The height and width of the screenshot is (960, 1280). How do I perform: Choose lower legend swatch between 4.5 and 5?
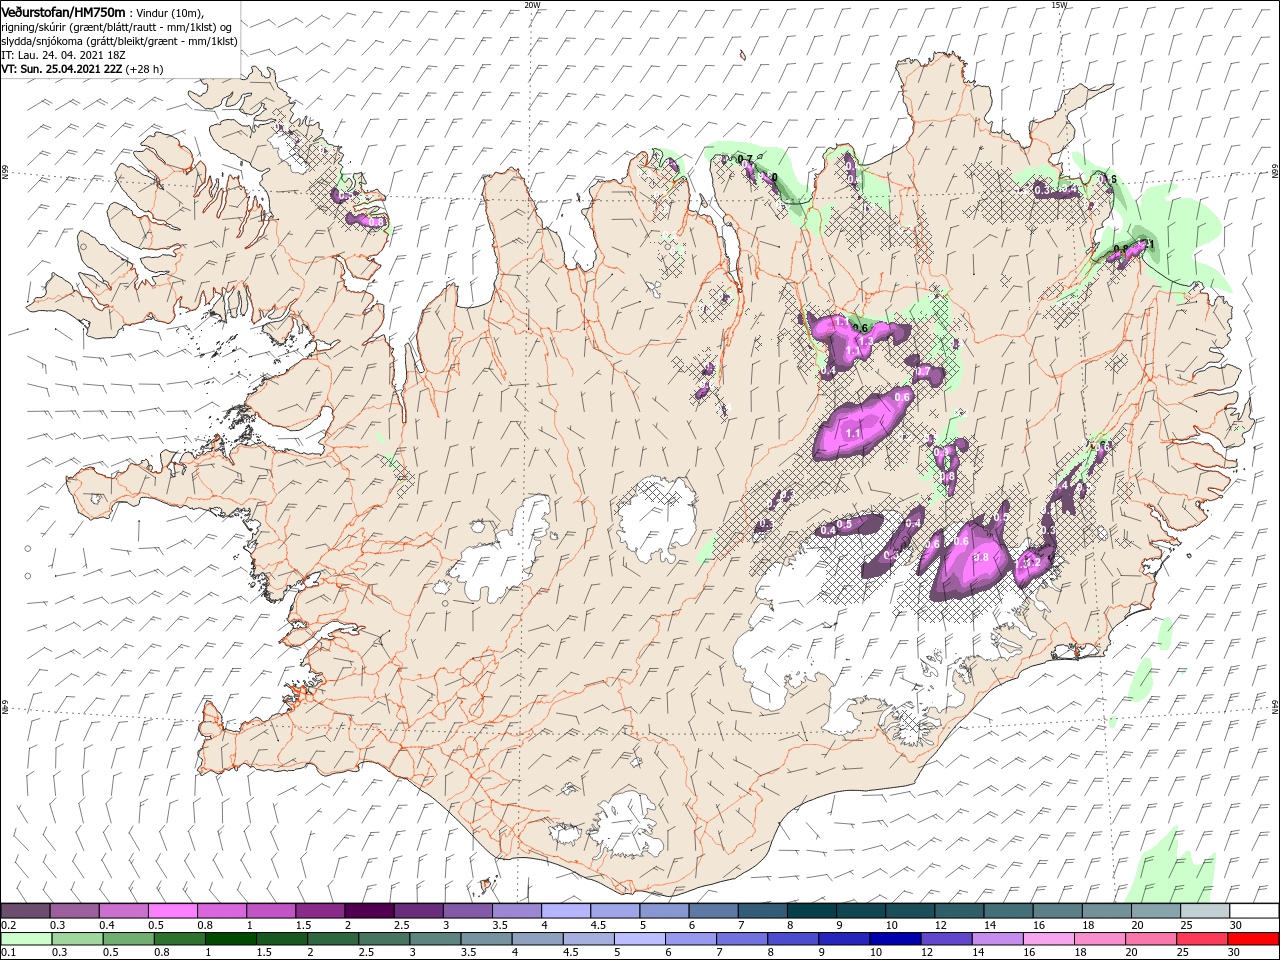click(588, 939)
